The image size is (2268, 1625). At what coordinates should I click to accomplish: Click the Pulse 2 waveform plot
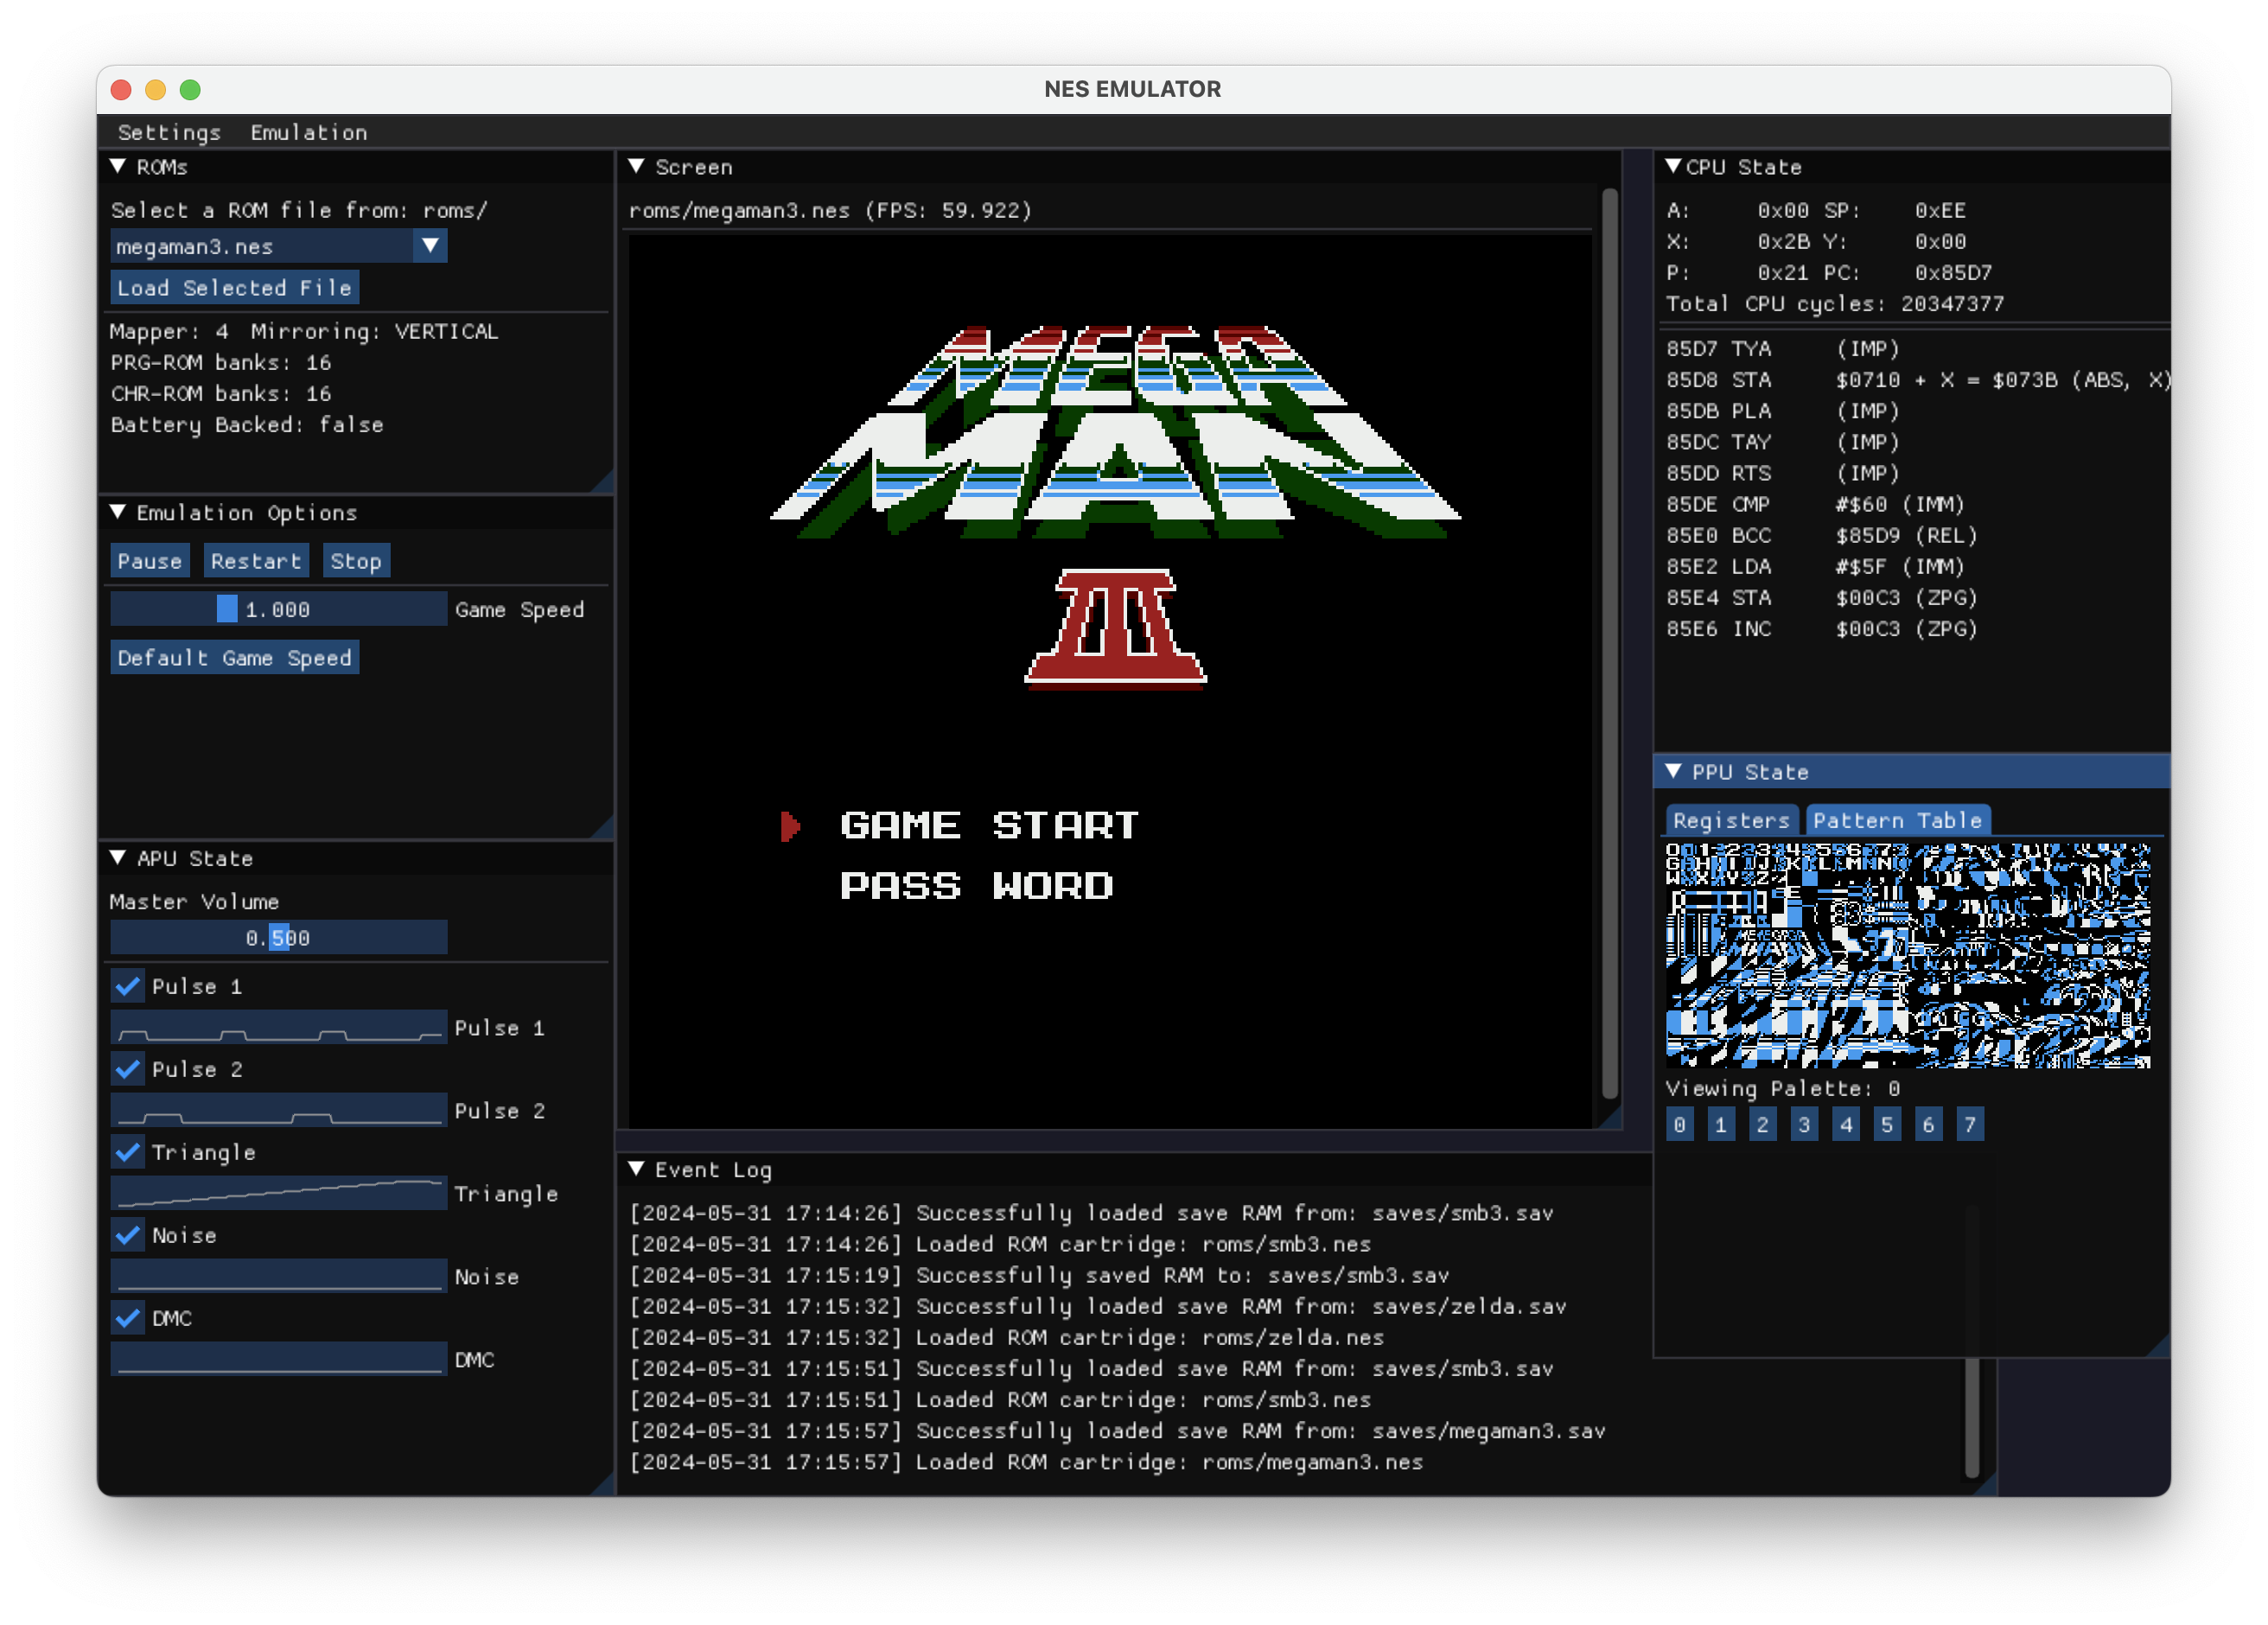(278, 1110)
